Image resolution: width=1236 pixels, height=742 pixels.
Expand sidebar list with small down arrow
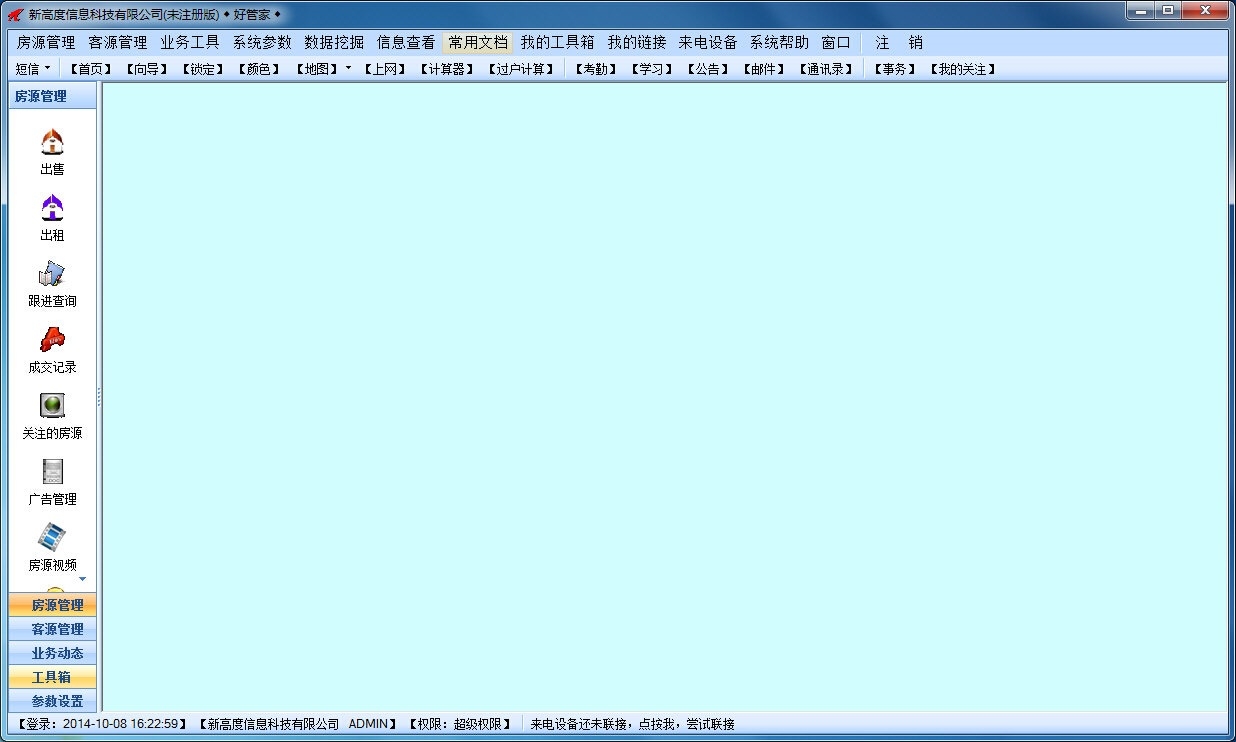click(83, 579)
